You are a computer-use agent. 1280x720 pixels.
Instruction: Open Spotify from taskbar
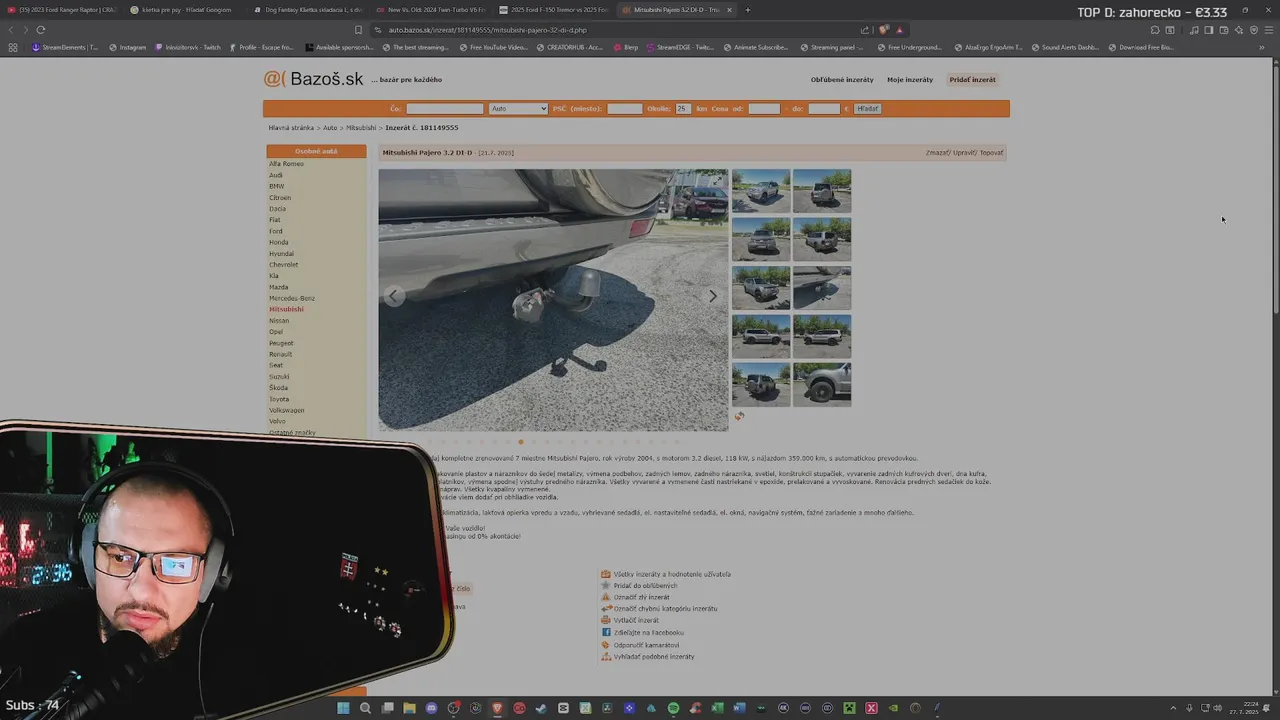[x=673, y=708]
